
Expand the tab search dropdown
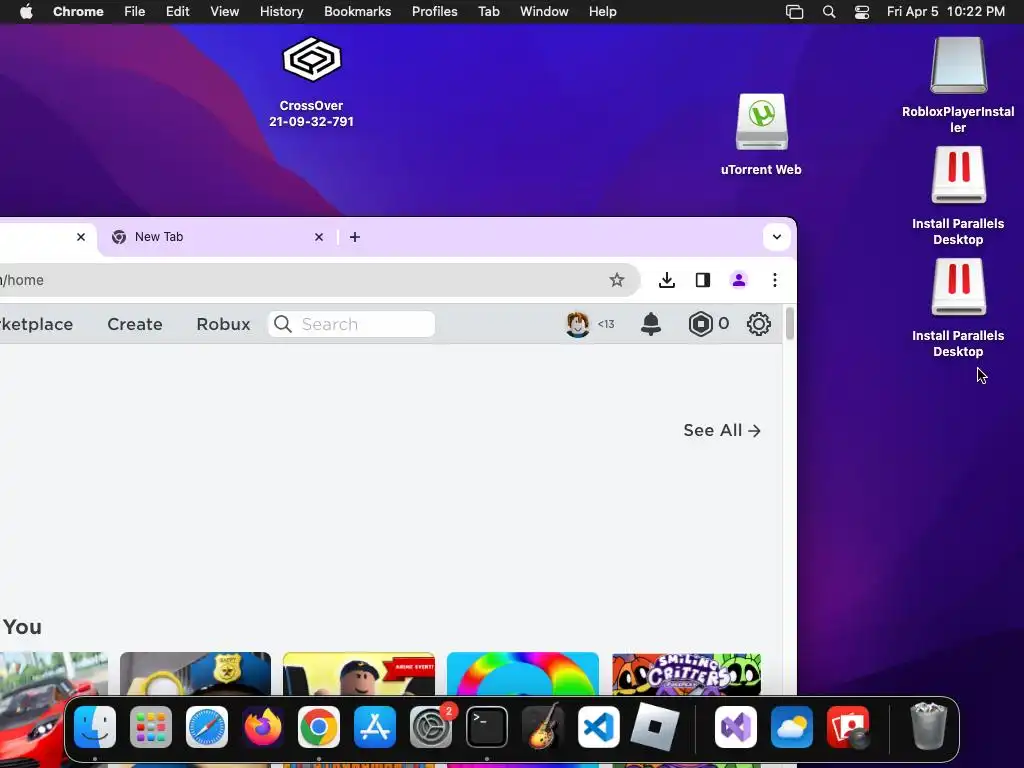pos(776,237)
